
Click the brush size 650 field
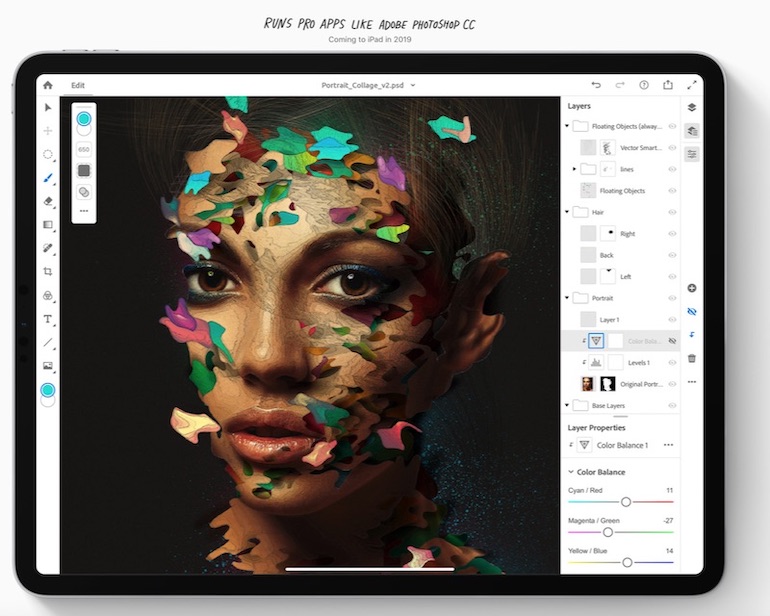coord(84,149)
